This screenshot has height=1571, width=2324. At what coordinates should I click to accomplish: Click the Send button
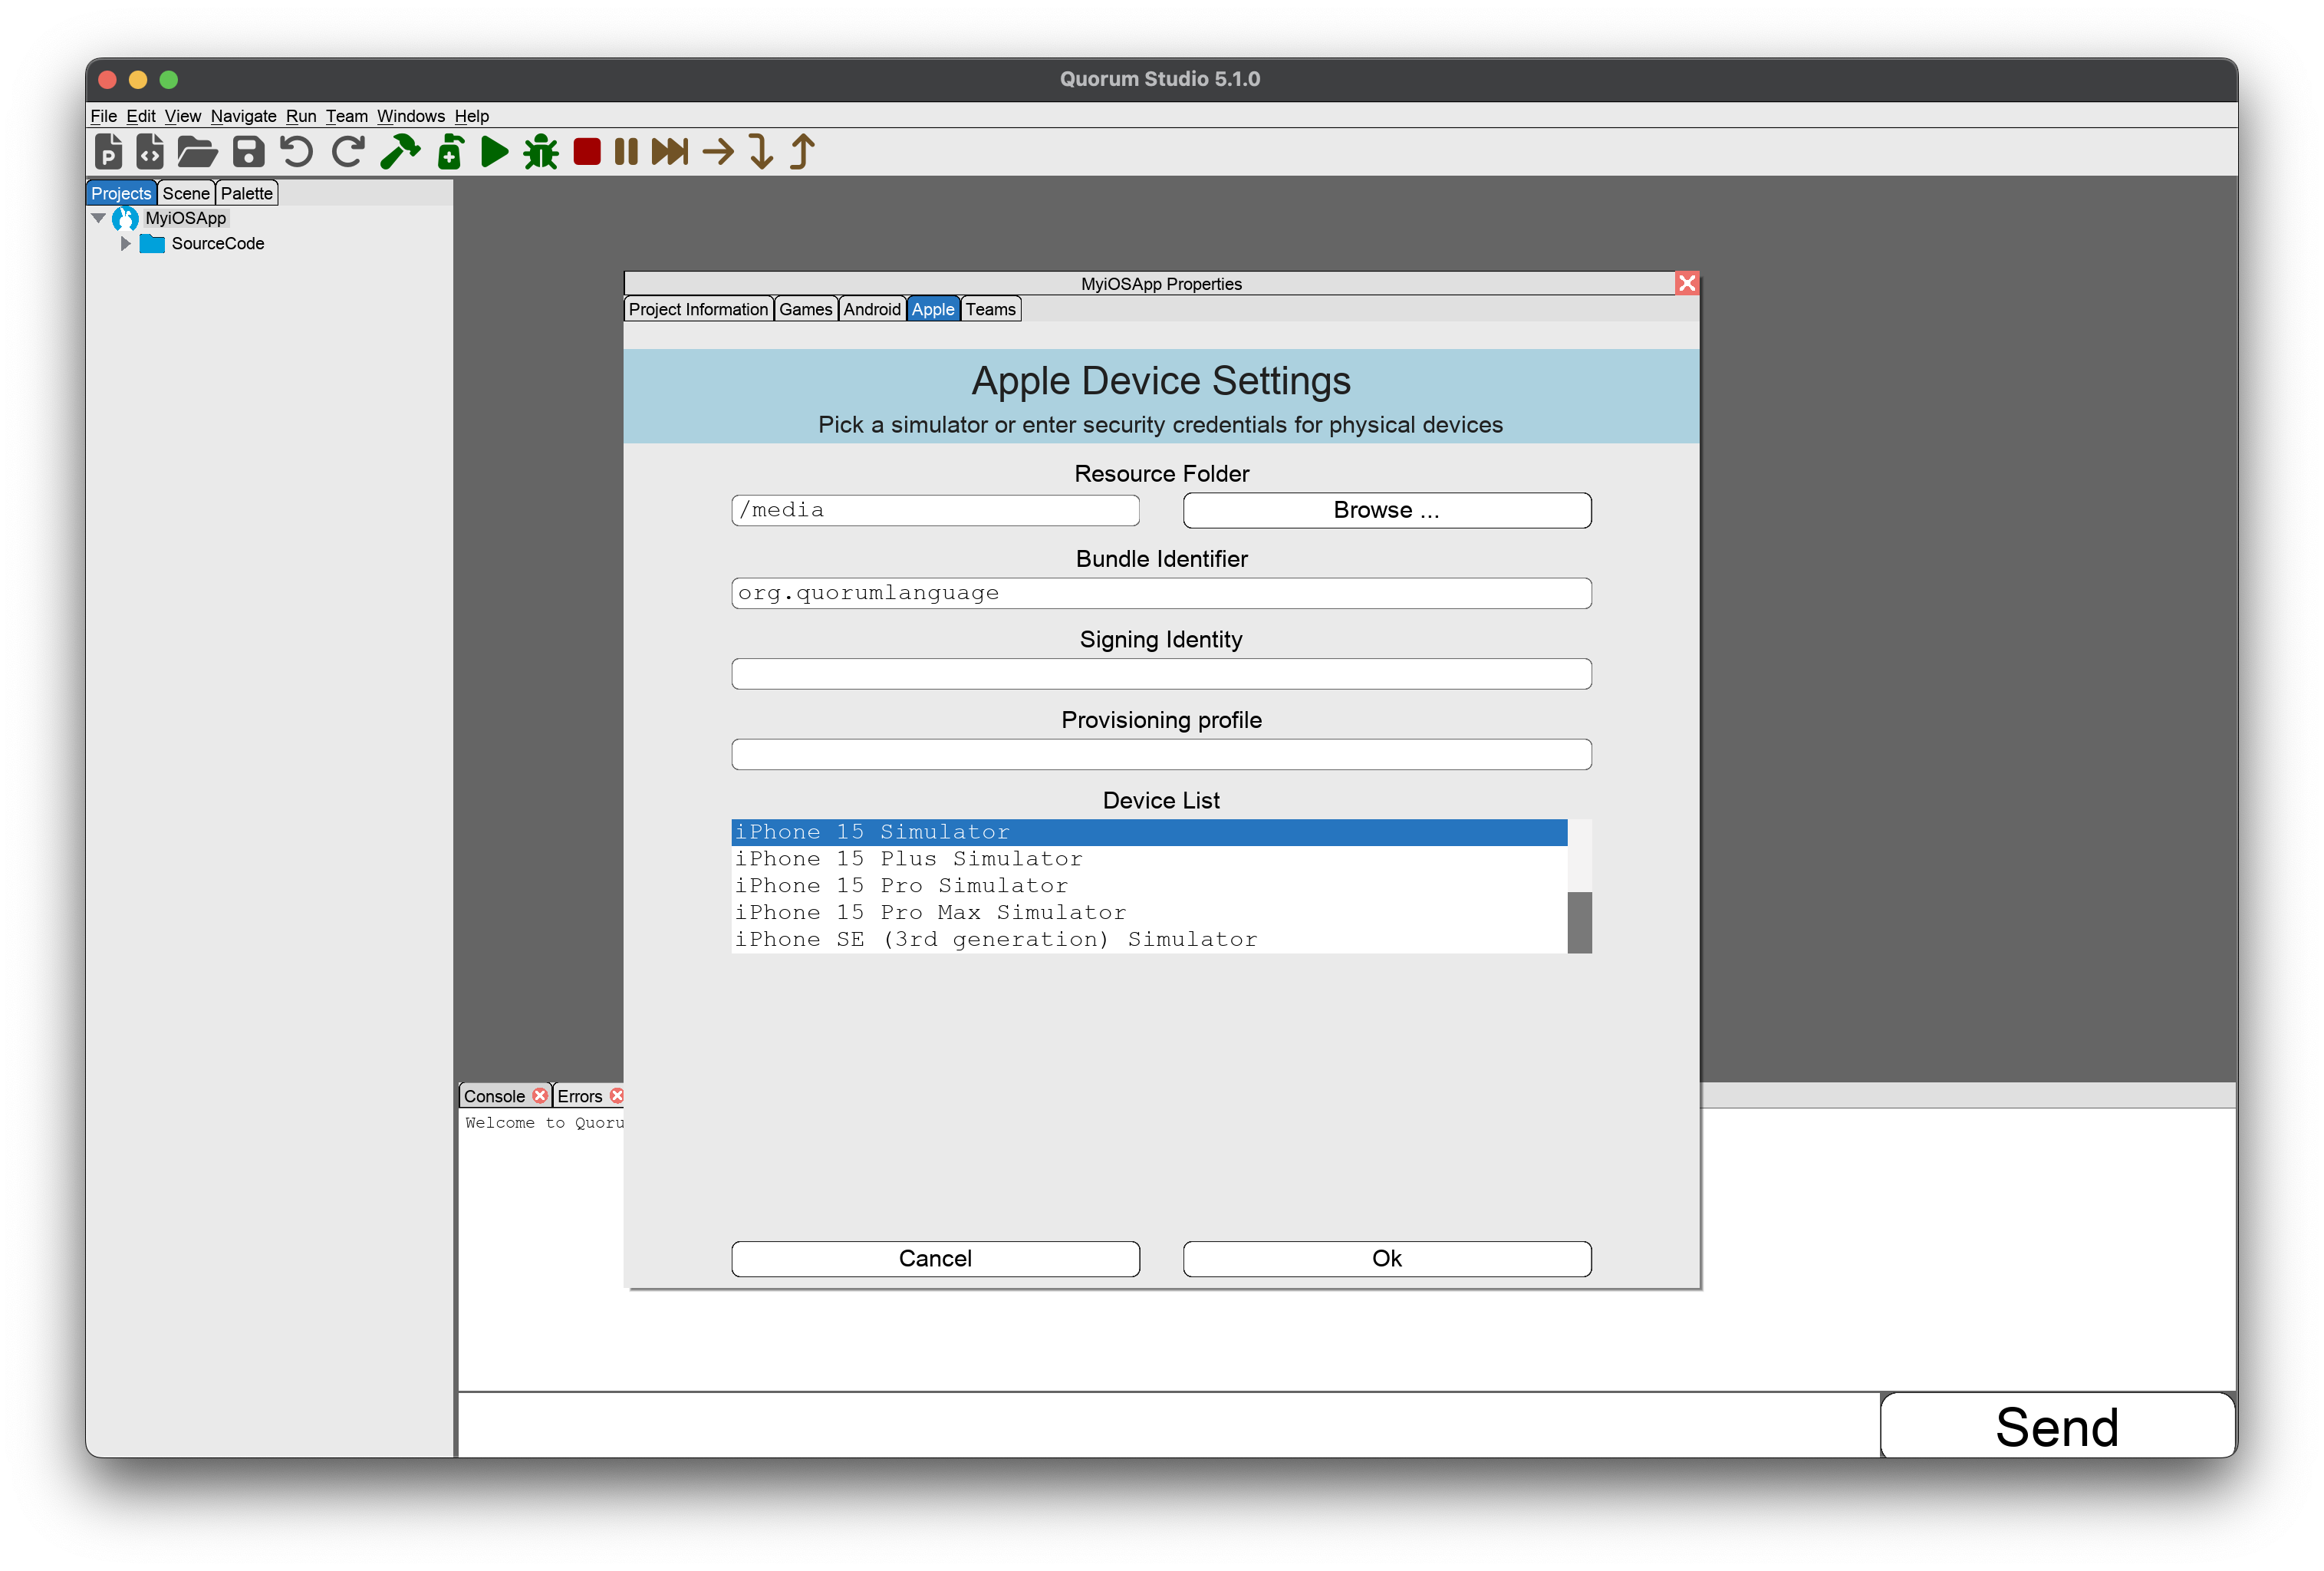[2057, 1425]
